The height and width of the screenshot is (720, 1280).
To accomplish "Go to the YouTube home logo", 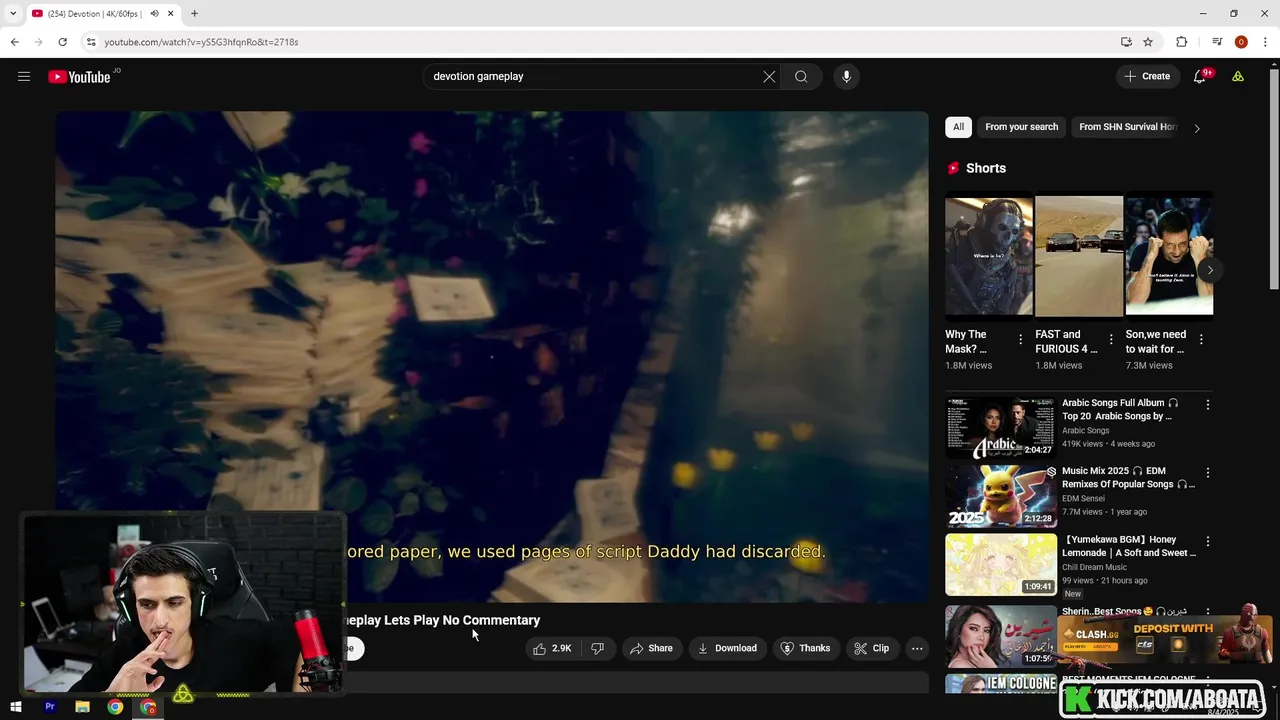I will tap(79, 77).
